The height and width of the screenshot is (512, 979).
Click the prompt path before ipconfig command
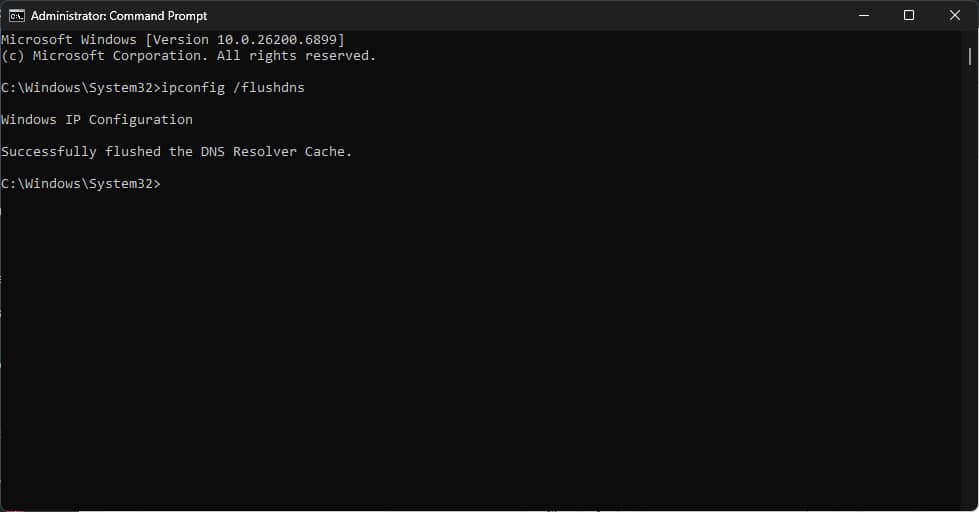80,88
